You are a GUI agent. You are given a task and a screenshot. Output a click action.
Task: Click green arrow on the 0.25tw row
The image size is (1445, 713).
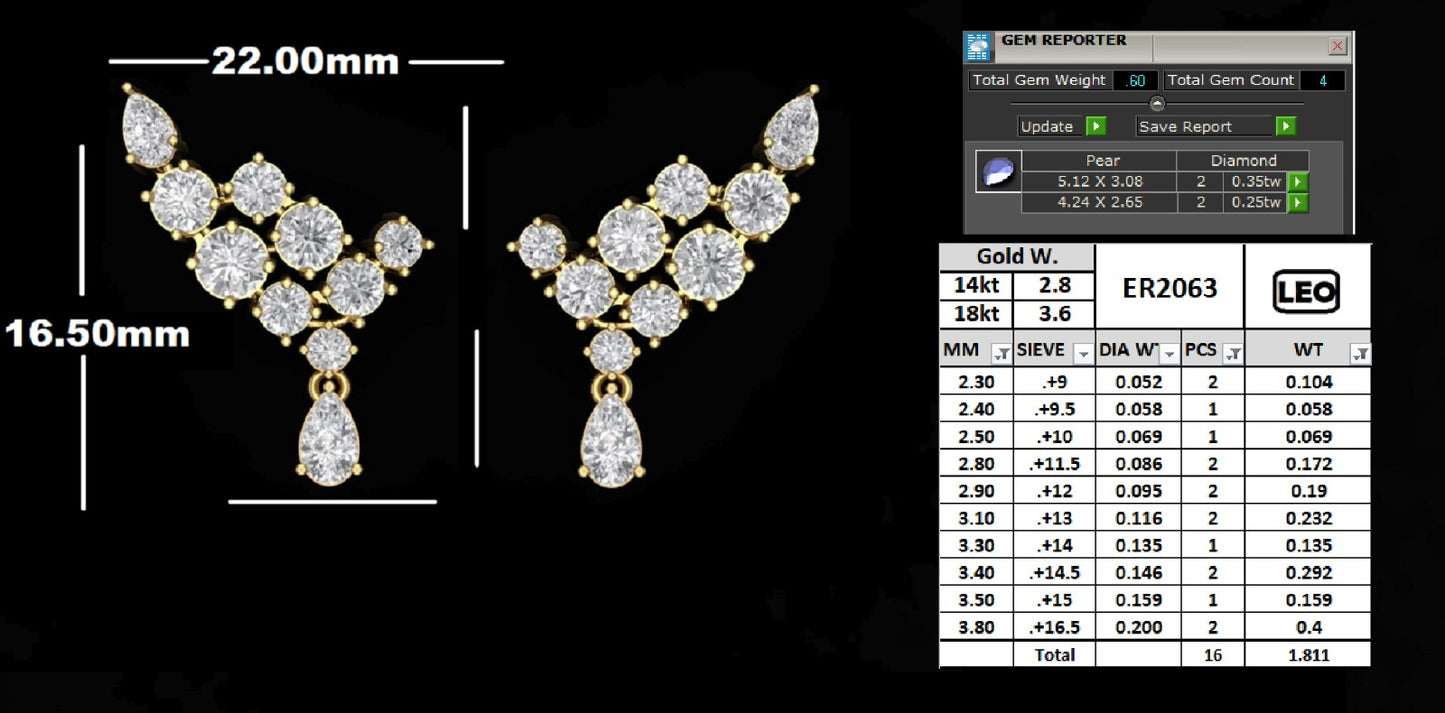click(1297, 202)
